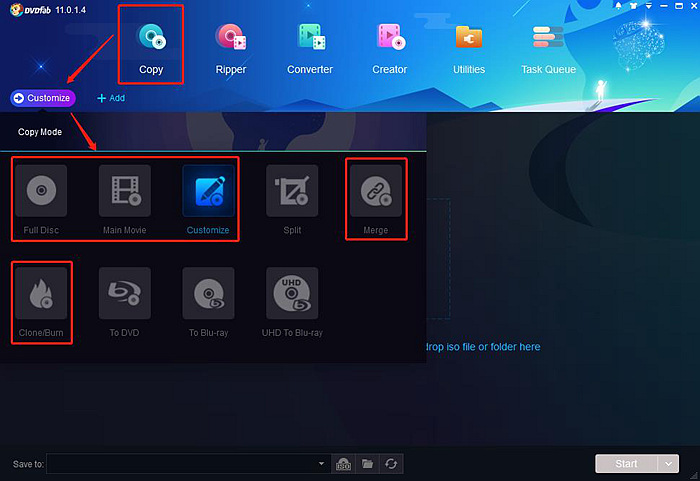The height and width of the screenshot is (481, 700).
Task: Click the Add source button
Action: tap(111, 98)
